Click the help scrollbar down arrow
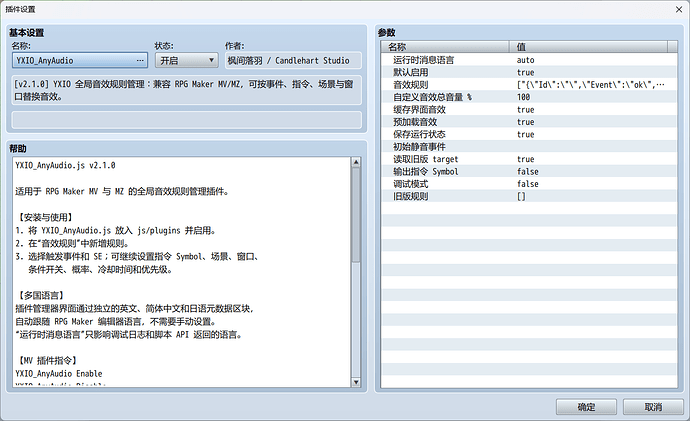690x421 pixels. tap(356, 382)
